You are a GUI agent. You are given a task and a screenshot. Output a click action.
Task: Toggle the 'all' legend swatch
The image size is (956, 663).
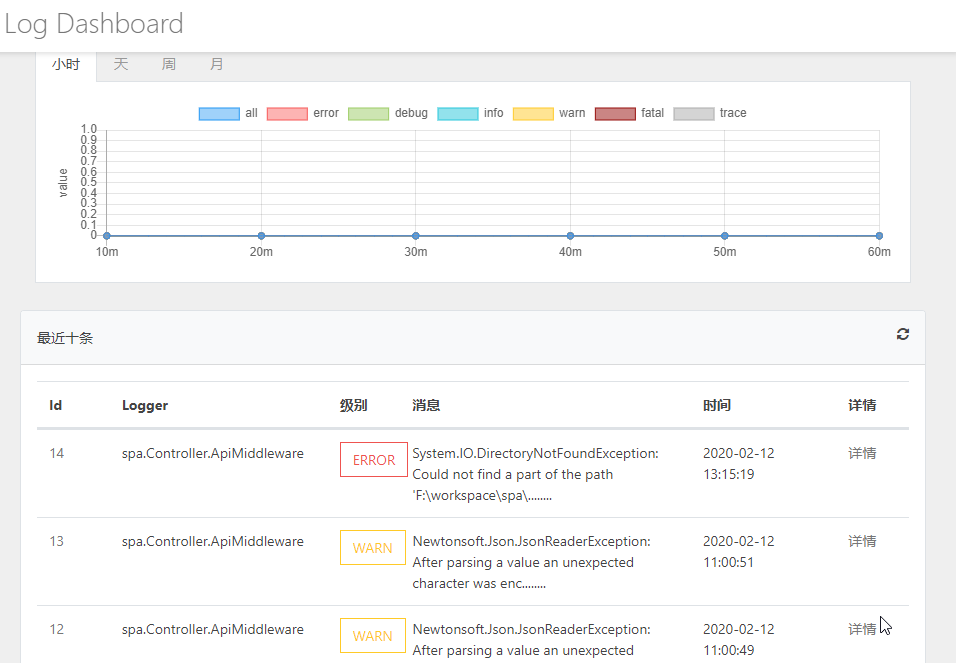point(219,113)
